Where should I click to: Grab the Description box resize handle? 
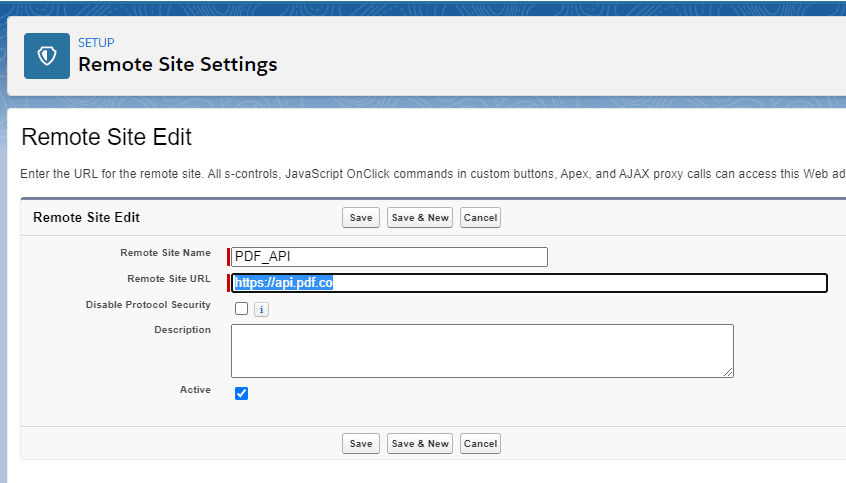point(728,372)
